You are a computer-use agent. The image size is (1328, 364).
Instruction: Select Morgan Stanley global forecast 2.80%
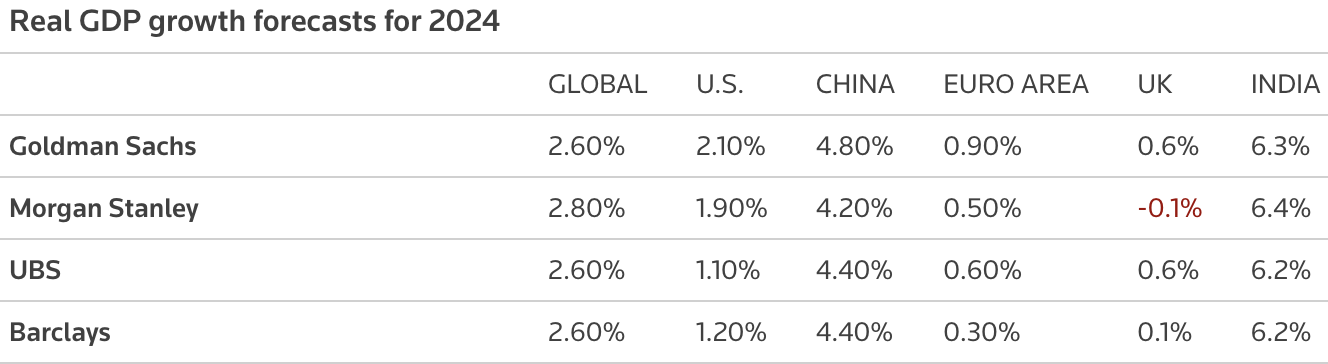tap(586, 208)
